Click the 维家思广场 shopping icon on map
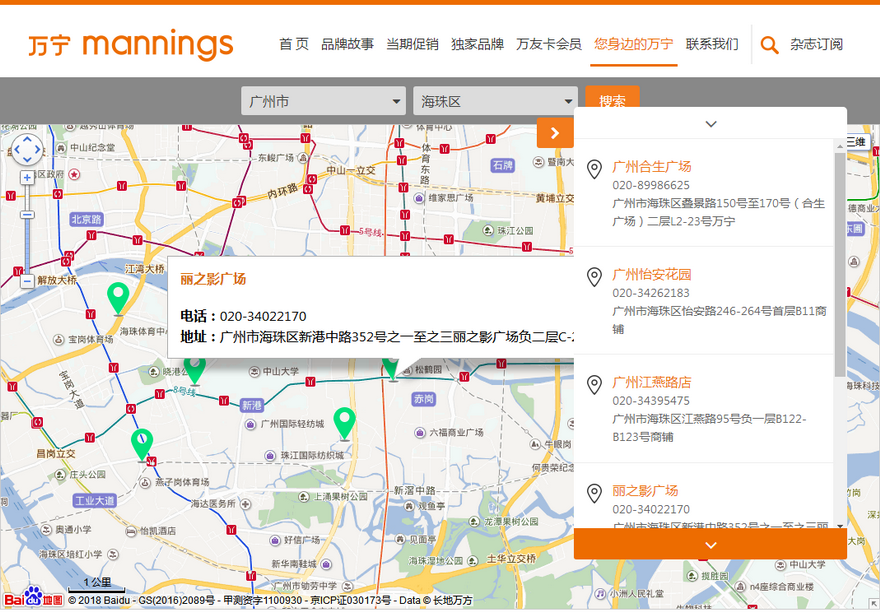The width and height of the screenshot is (880, 613). tap(419, 198)
